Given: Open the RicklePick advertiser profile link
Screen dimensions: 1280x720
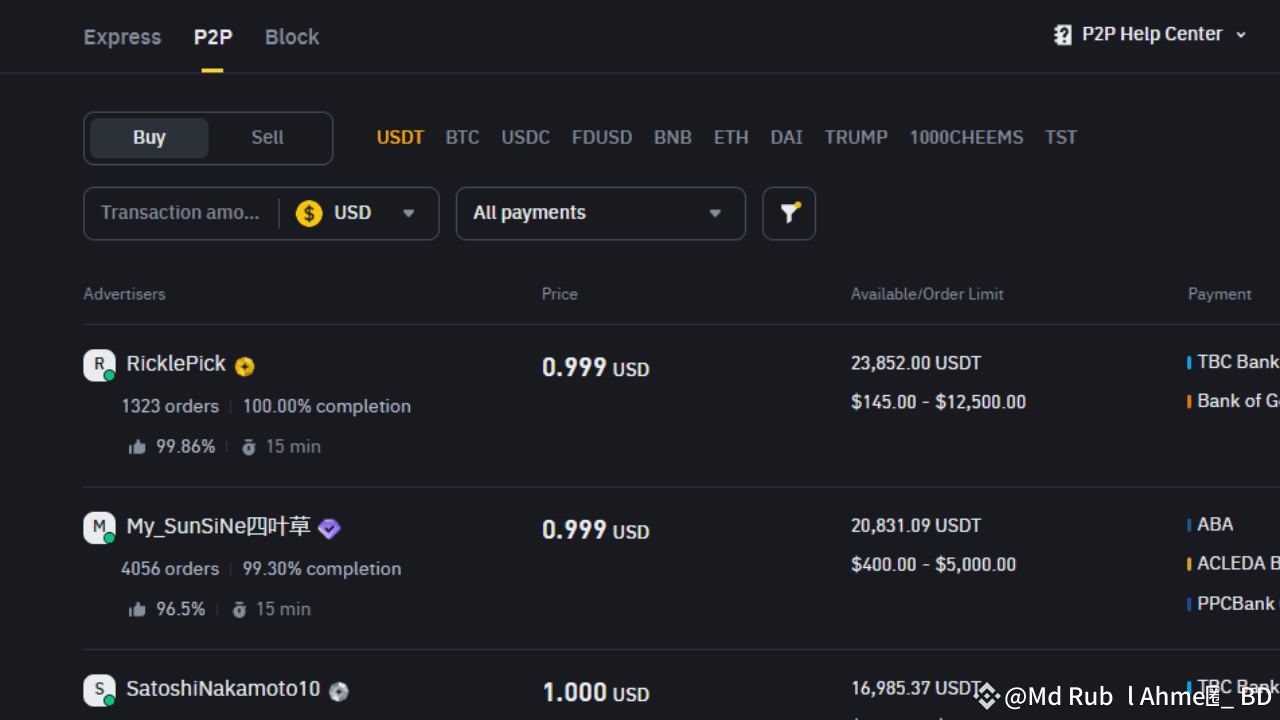Looking at the screenshot, I should click(x=176, y=364).
